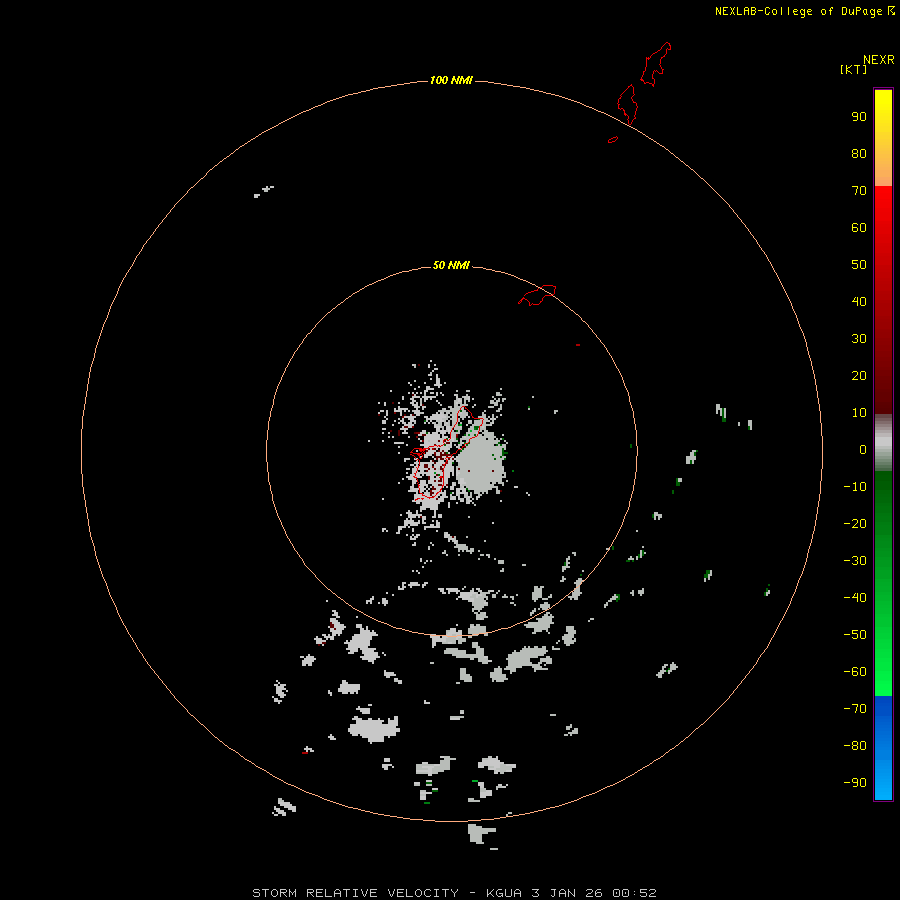Click the KT units label above the color bar

tap(853, 69)
